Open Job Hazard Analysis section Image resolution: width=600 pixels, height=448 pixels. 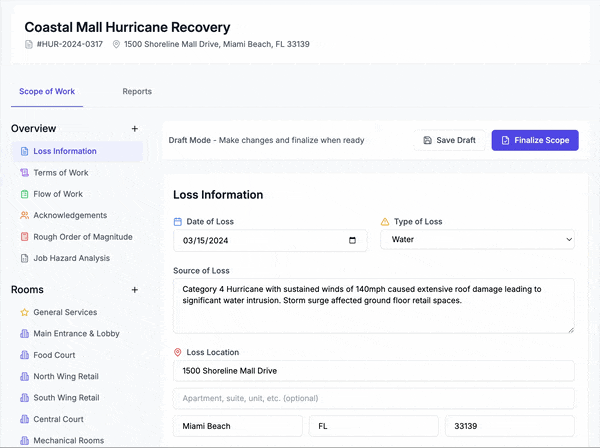coord(72,258)
